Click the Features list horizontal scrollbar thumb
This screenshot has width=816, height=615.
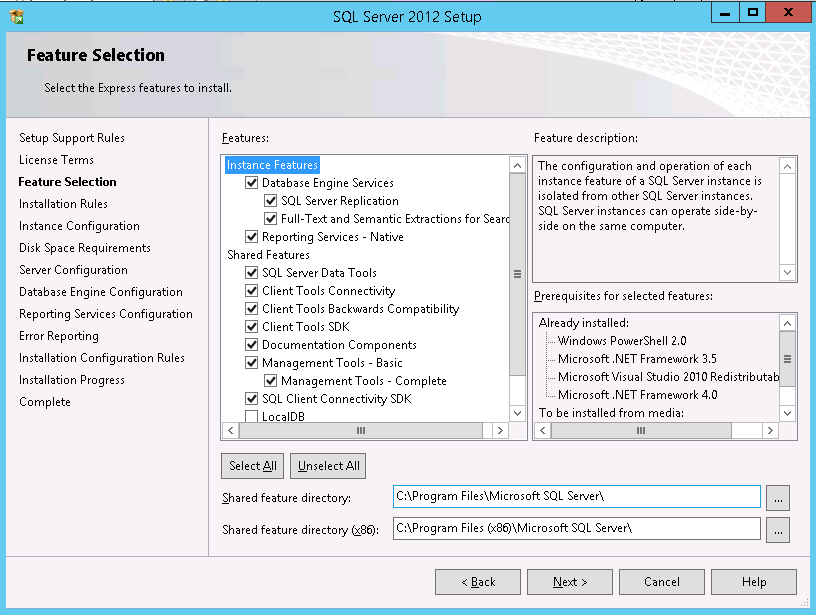pos(361,430)
